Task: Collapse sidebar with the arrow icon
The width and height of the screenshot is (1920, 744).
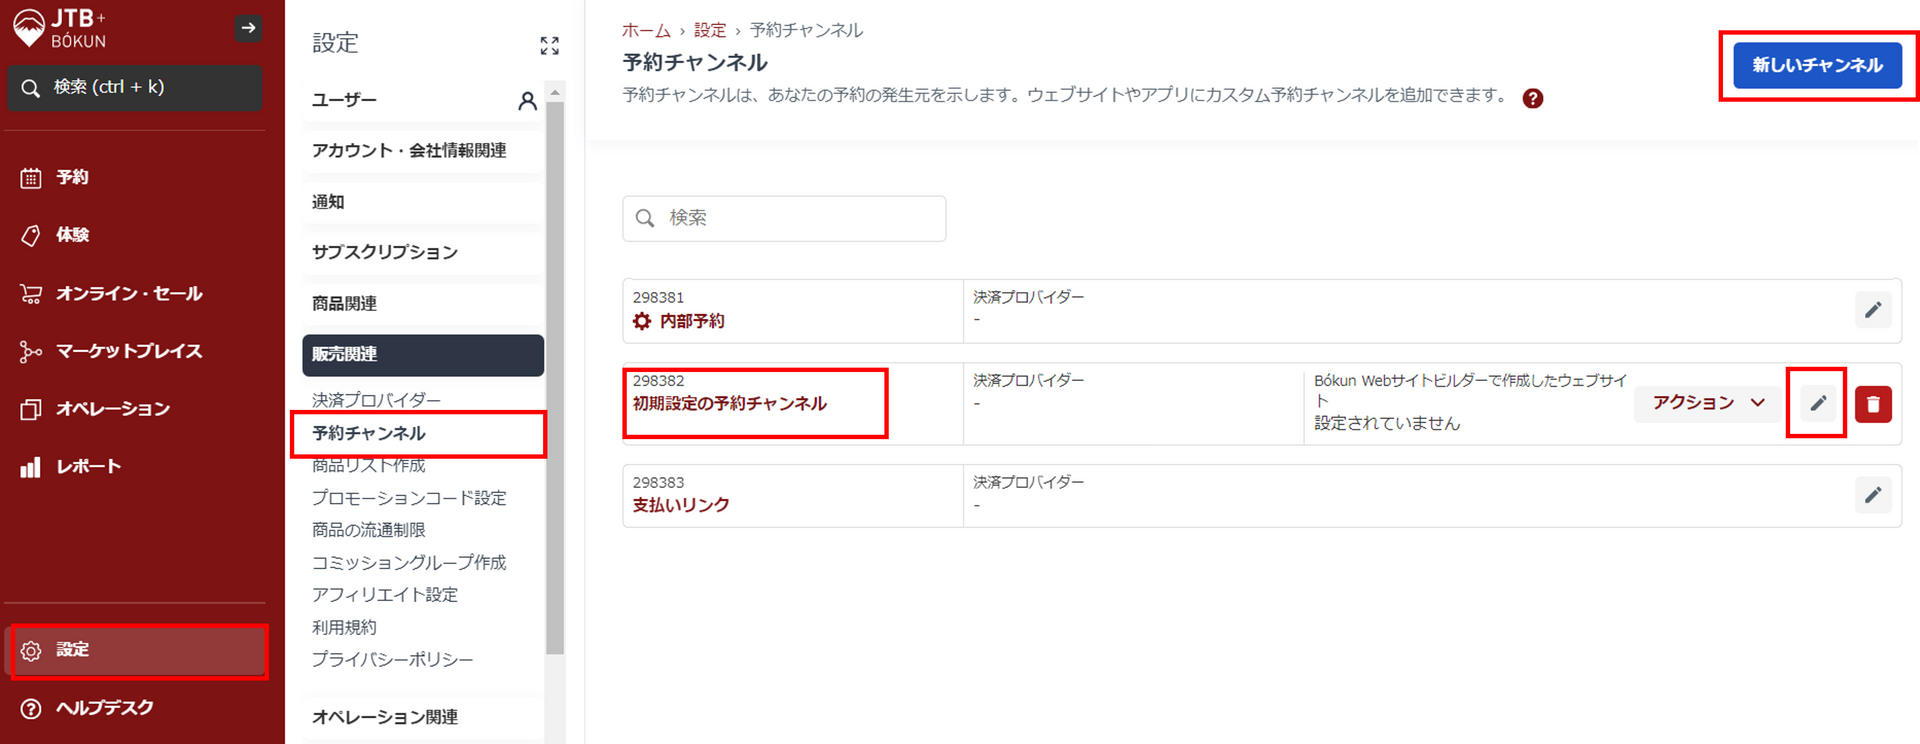Action: (248, 28)
